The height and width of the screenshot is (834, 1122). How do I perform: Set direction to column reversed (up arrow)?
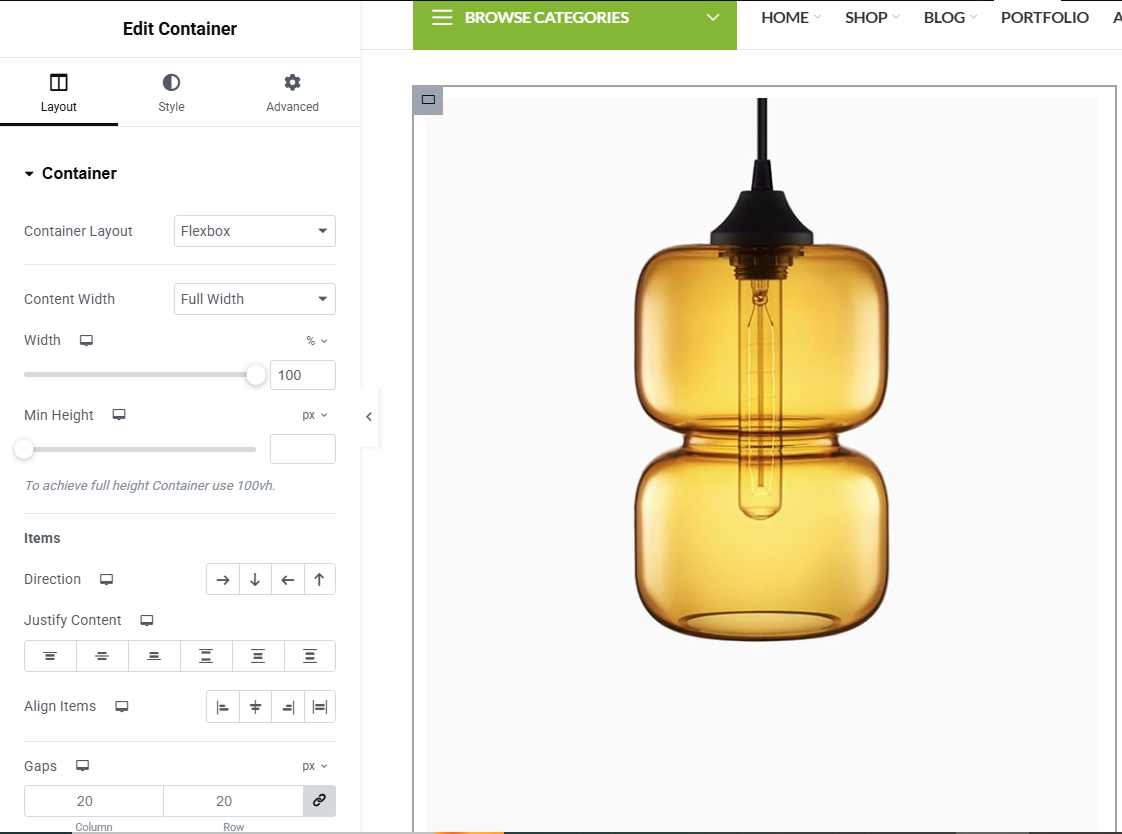click(320, 579)
